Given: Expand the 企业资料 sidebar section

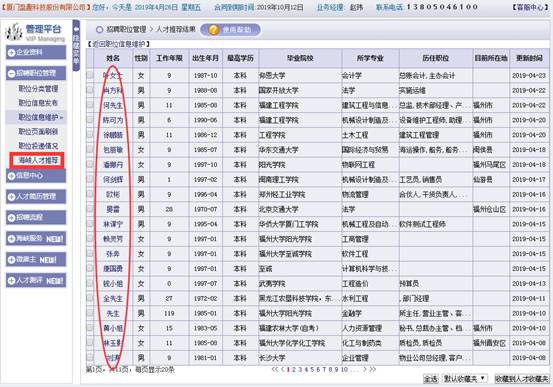Looking at the screenshot, I should (36, 53).
